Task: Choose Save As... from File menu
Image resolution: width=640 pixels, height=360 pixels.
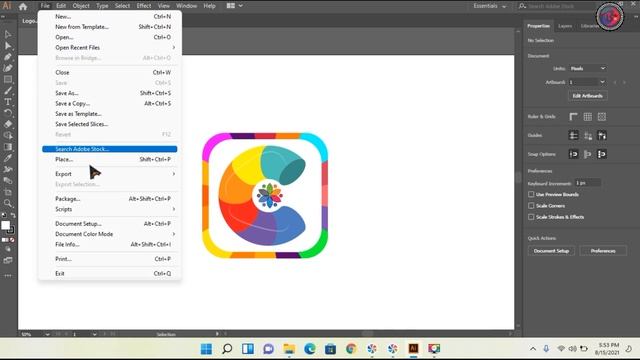Action: 109,93
